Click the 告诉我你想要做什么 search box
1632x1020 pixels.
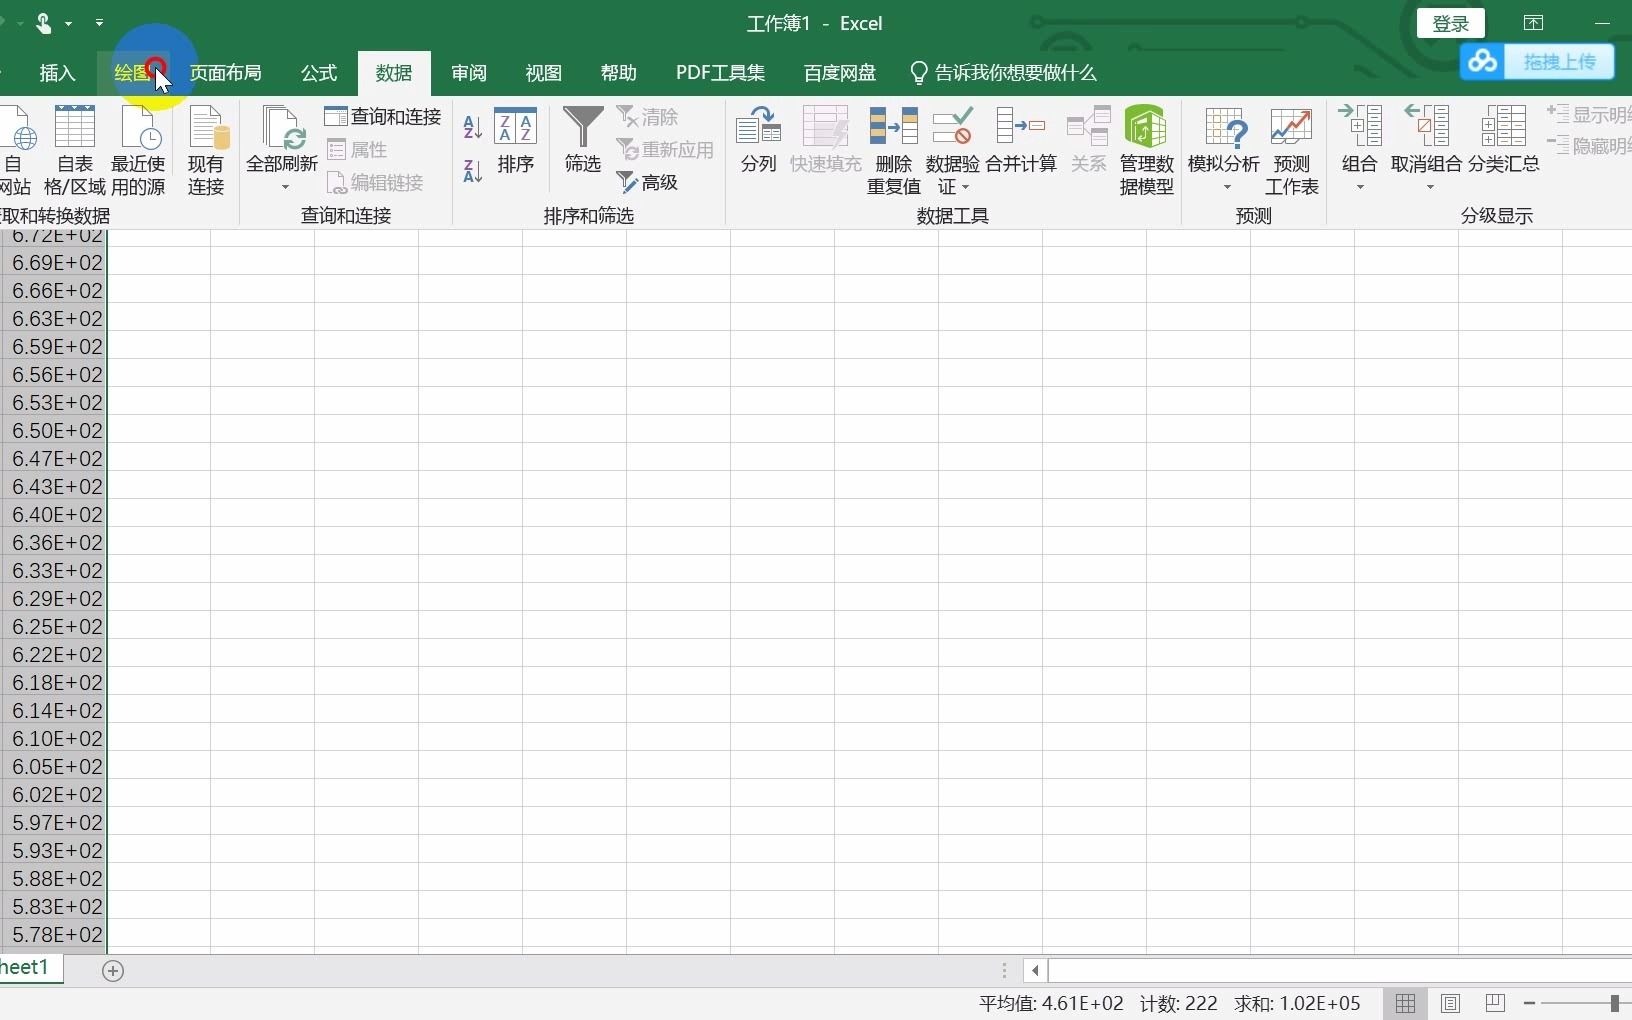(1004, 73)
